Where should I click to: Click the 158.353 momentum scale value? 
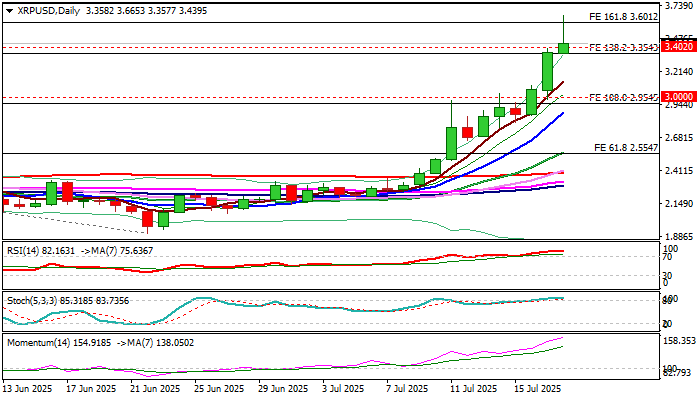click(x=680, y=341)
